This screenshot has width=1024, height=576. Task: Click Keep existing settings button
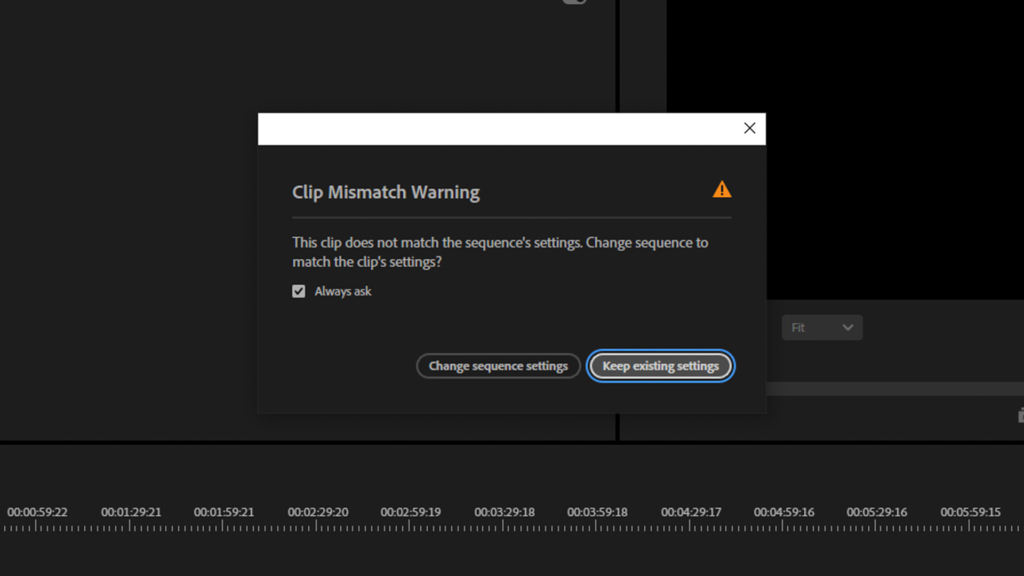click(660, 366)
